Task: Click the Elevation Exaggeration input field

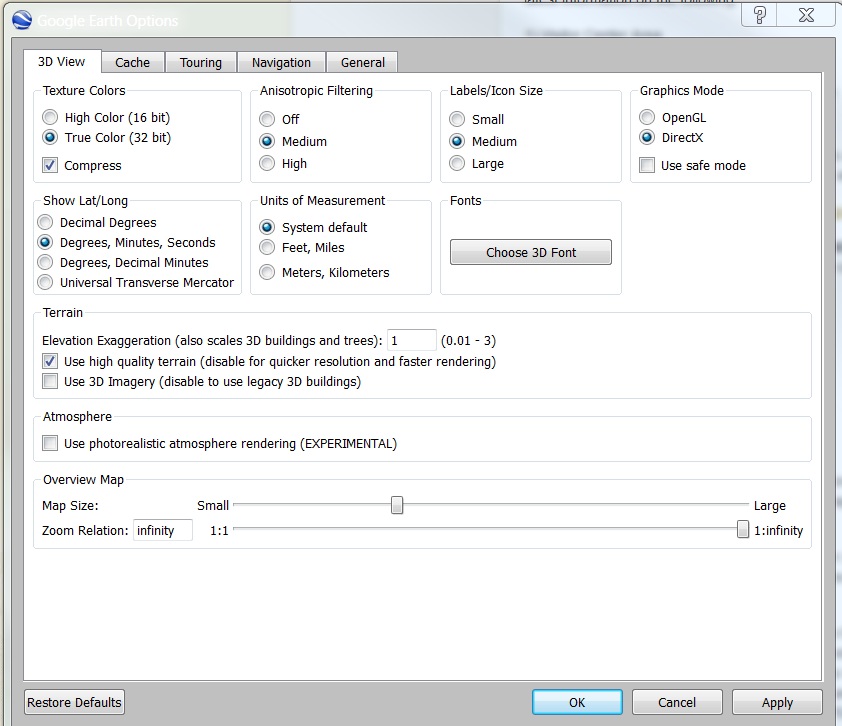Action: (x=411, y=340)
